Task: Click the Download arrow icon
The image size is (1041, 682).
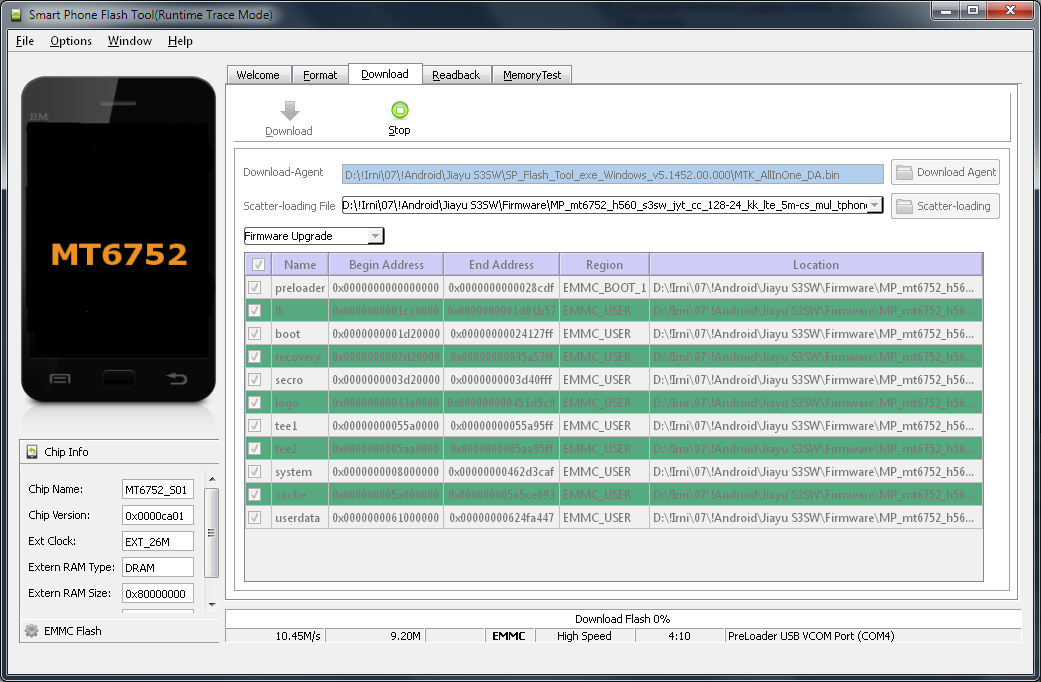Action: coord(289,110)
